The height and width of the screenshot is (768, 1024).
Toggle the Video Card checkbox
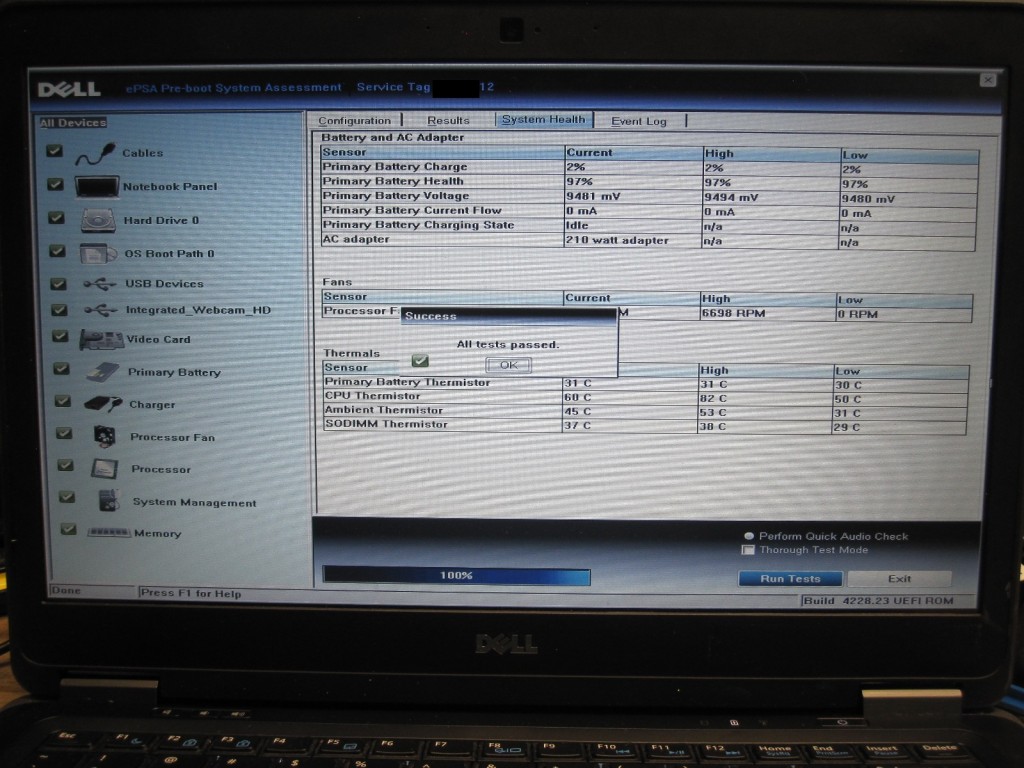click(60, 336)
